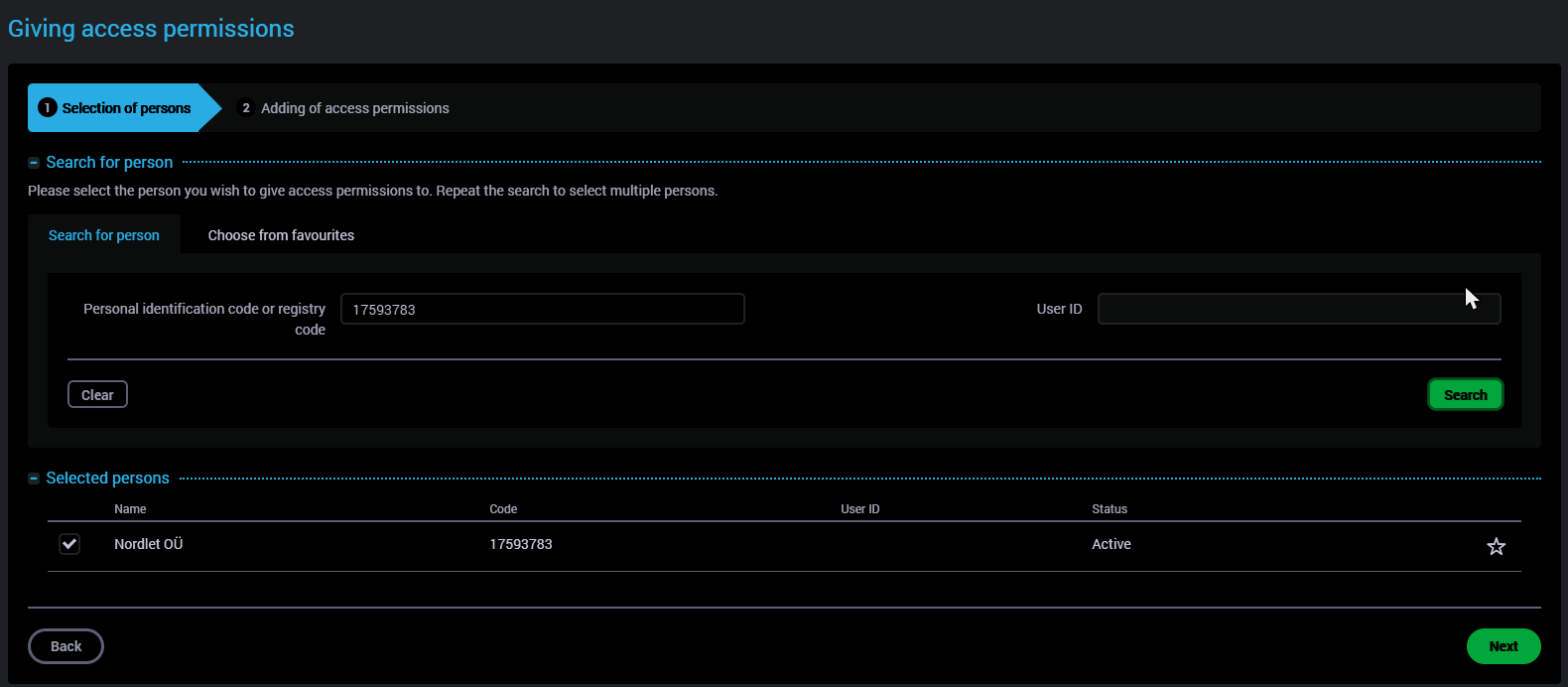The image size is (1568, 687).
Task: Open step 2 Adding of access permissions
Action: [343, 108]
